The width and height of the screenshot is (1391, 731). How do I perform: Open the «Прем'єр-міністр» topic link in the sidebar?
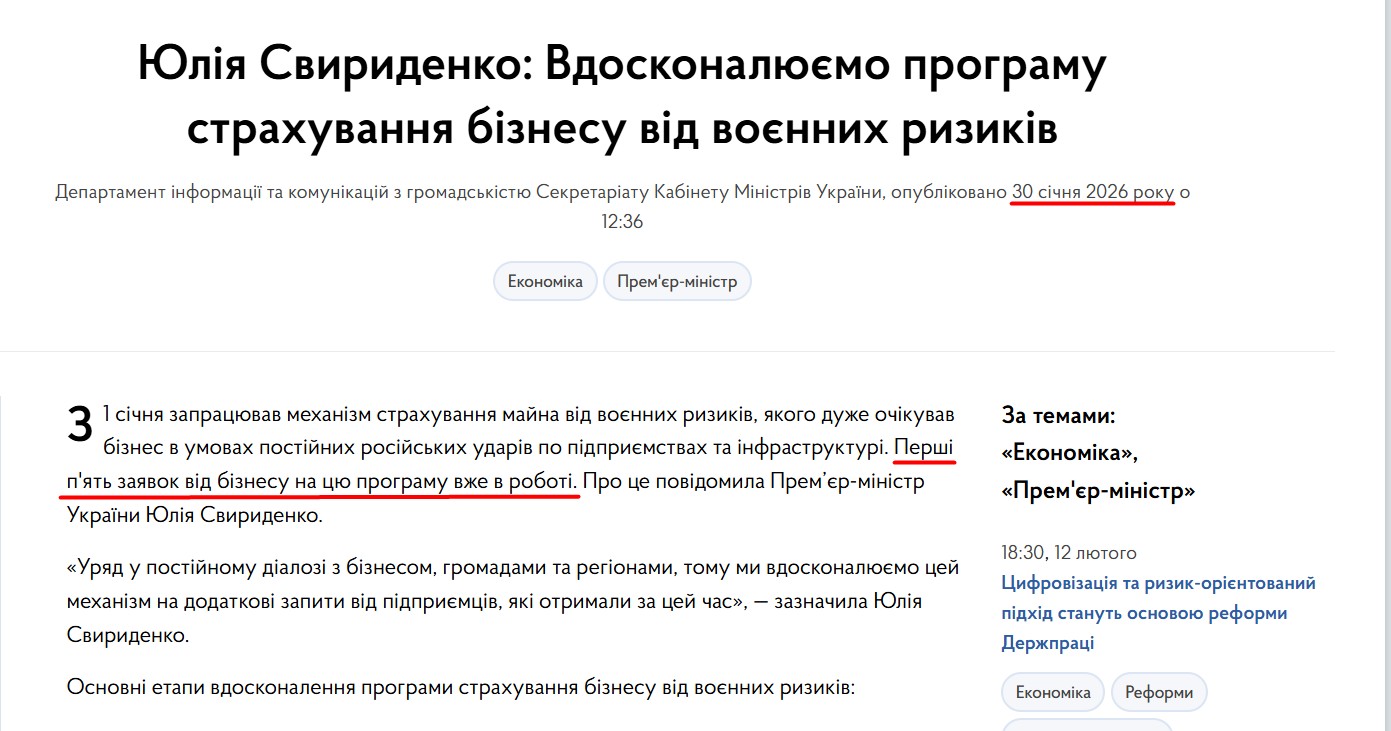click(1097, 492)
